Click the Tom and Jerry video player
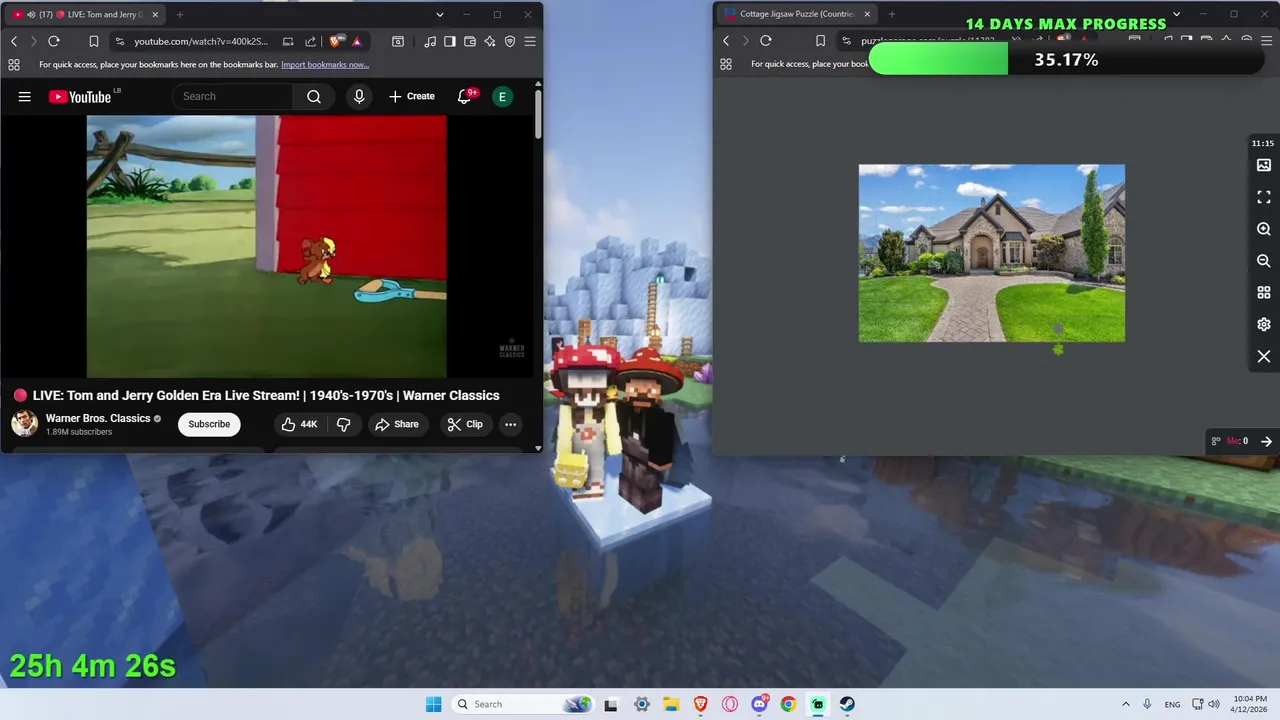Viewport: 1280px width, 720px height. coord(266,246)
